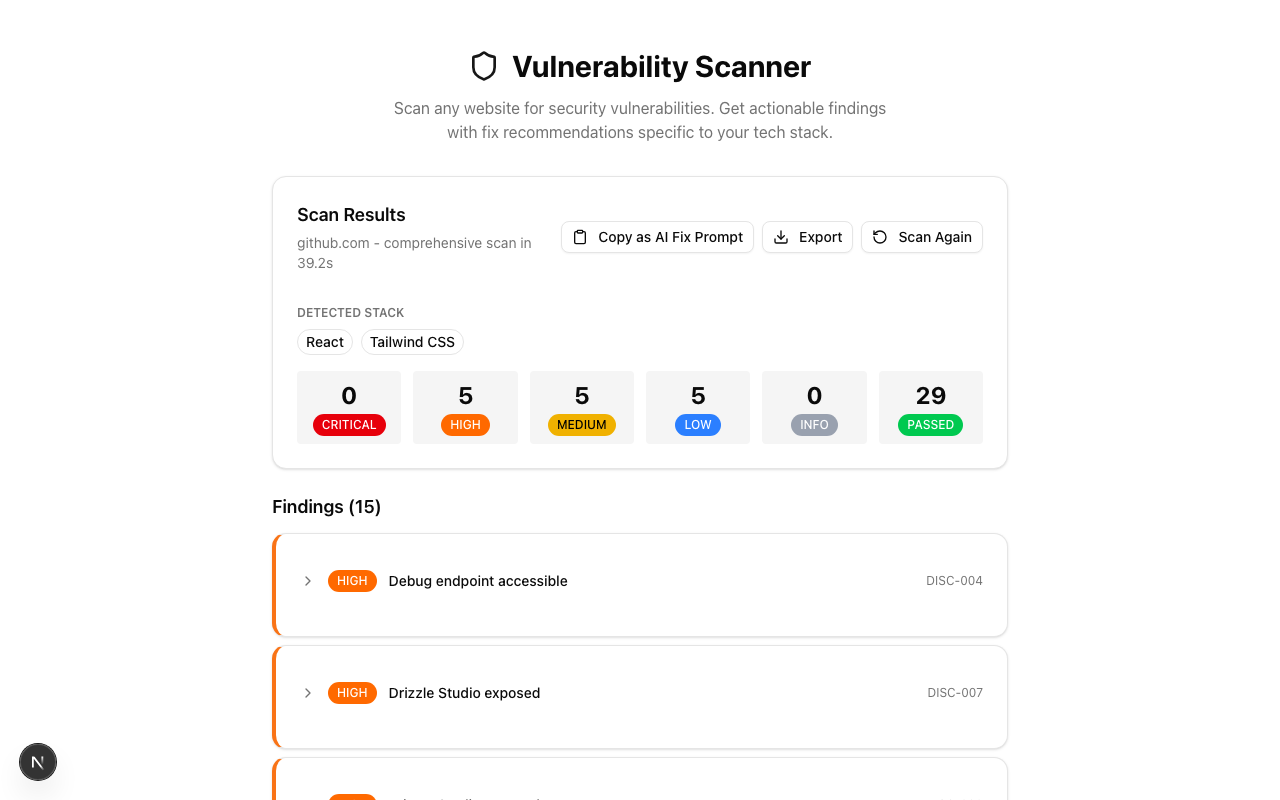Screen dimensions: 1280x800
Task: Click the Findings (15) heading
Action: [x=326, y=507]
